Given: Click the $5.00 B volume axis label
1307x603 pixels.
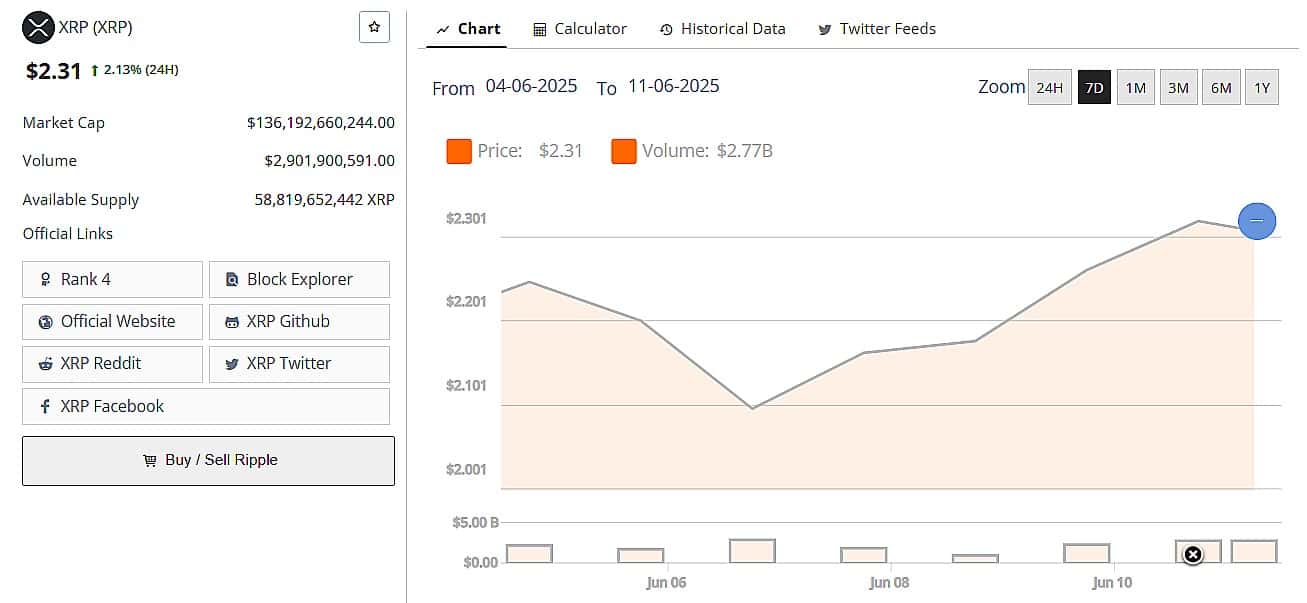Looking at the screenshot, I should 476,522.
